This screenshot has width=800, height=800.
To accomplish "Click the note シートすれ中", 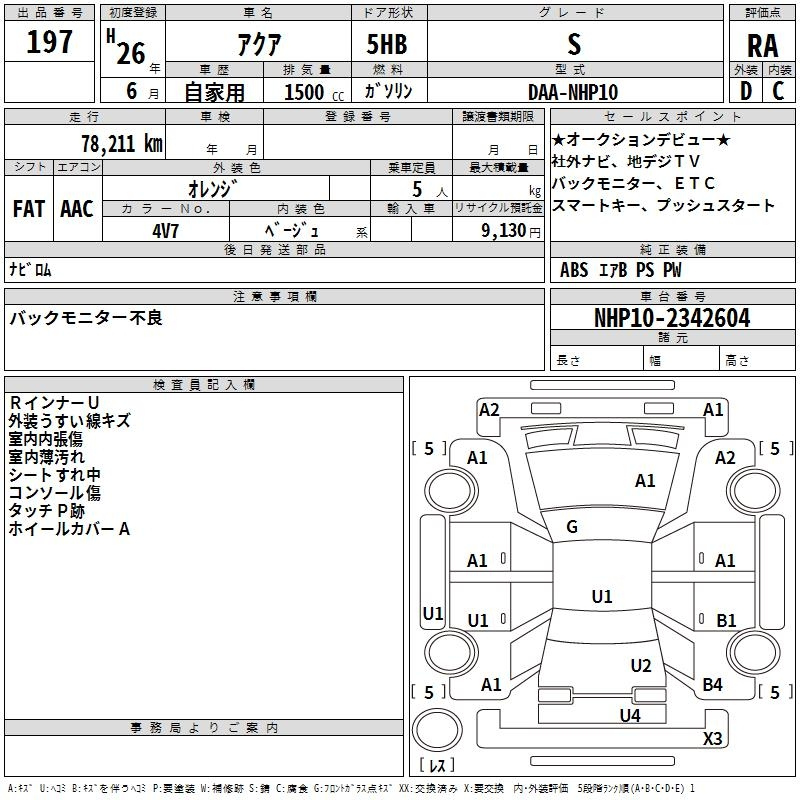I will (x=54, y=474).
